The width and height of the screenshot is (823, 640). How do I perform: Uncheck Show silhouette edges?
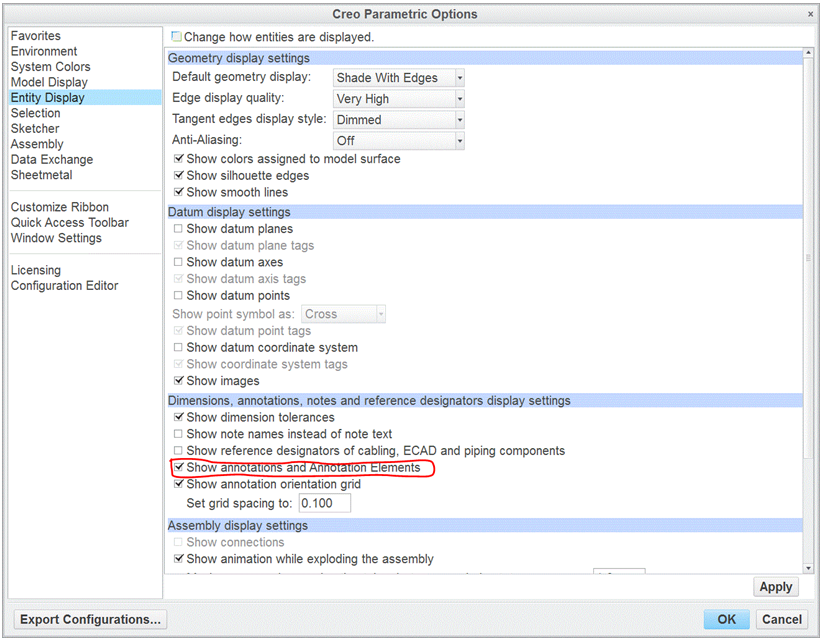pos(178,175)
